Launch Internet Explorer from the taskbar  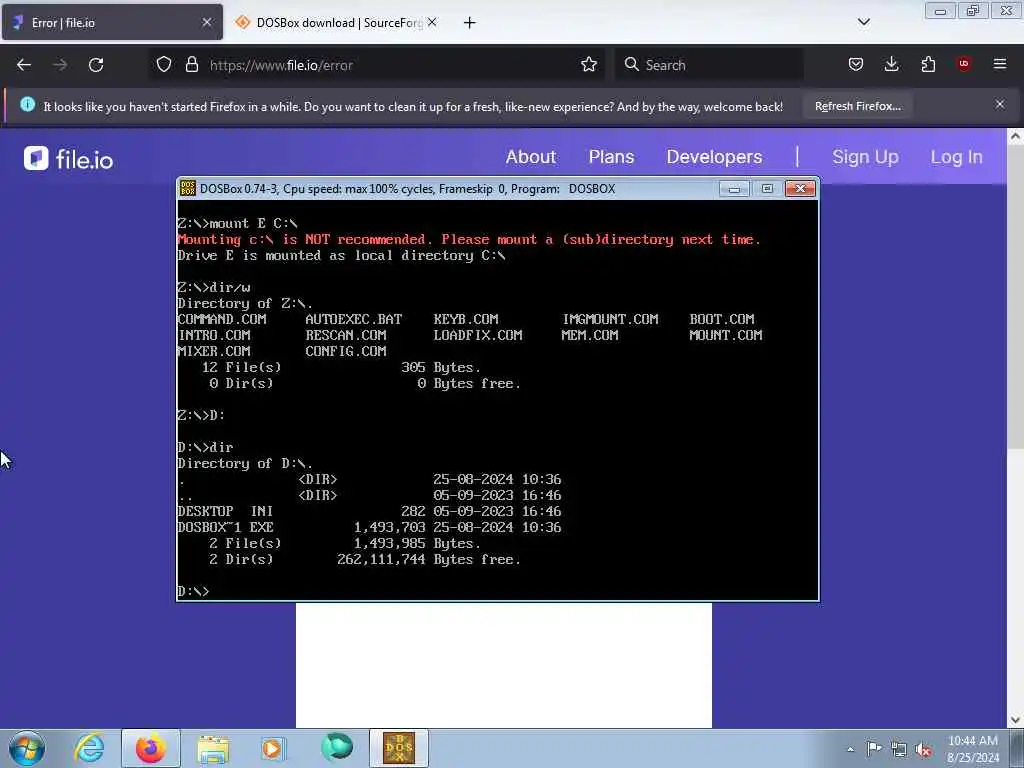[89, 748]
